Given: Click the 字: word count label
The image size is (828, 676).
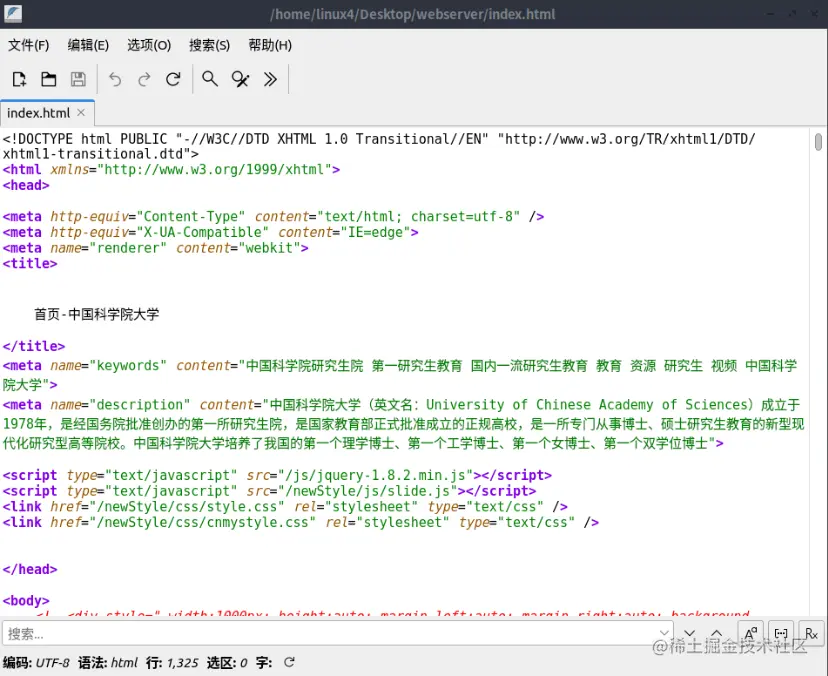Looking at the screenshot, I should pos(264,663).
